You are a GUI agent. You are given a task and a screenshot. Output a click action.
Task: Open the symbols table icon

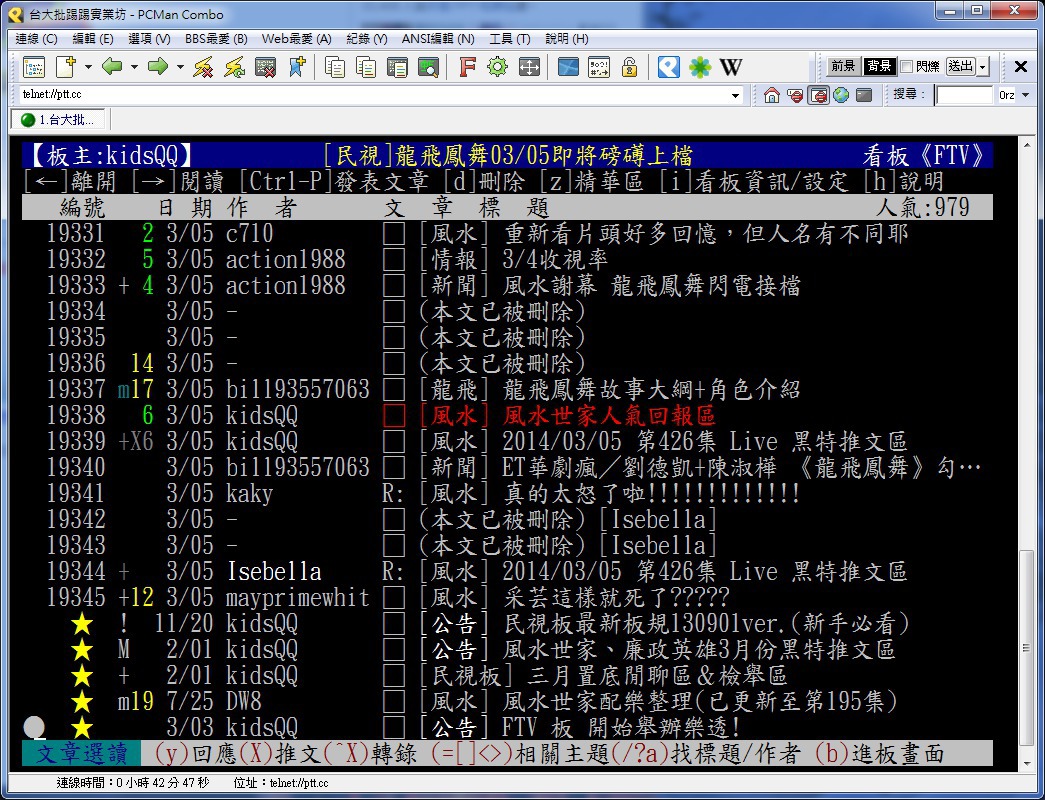click(598, 67)
